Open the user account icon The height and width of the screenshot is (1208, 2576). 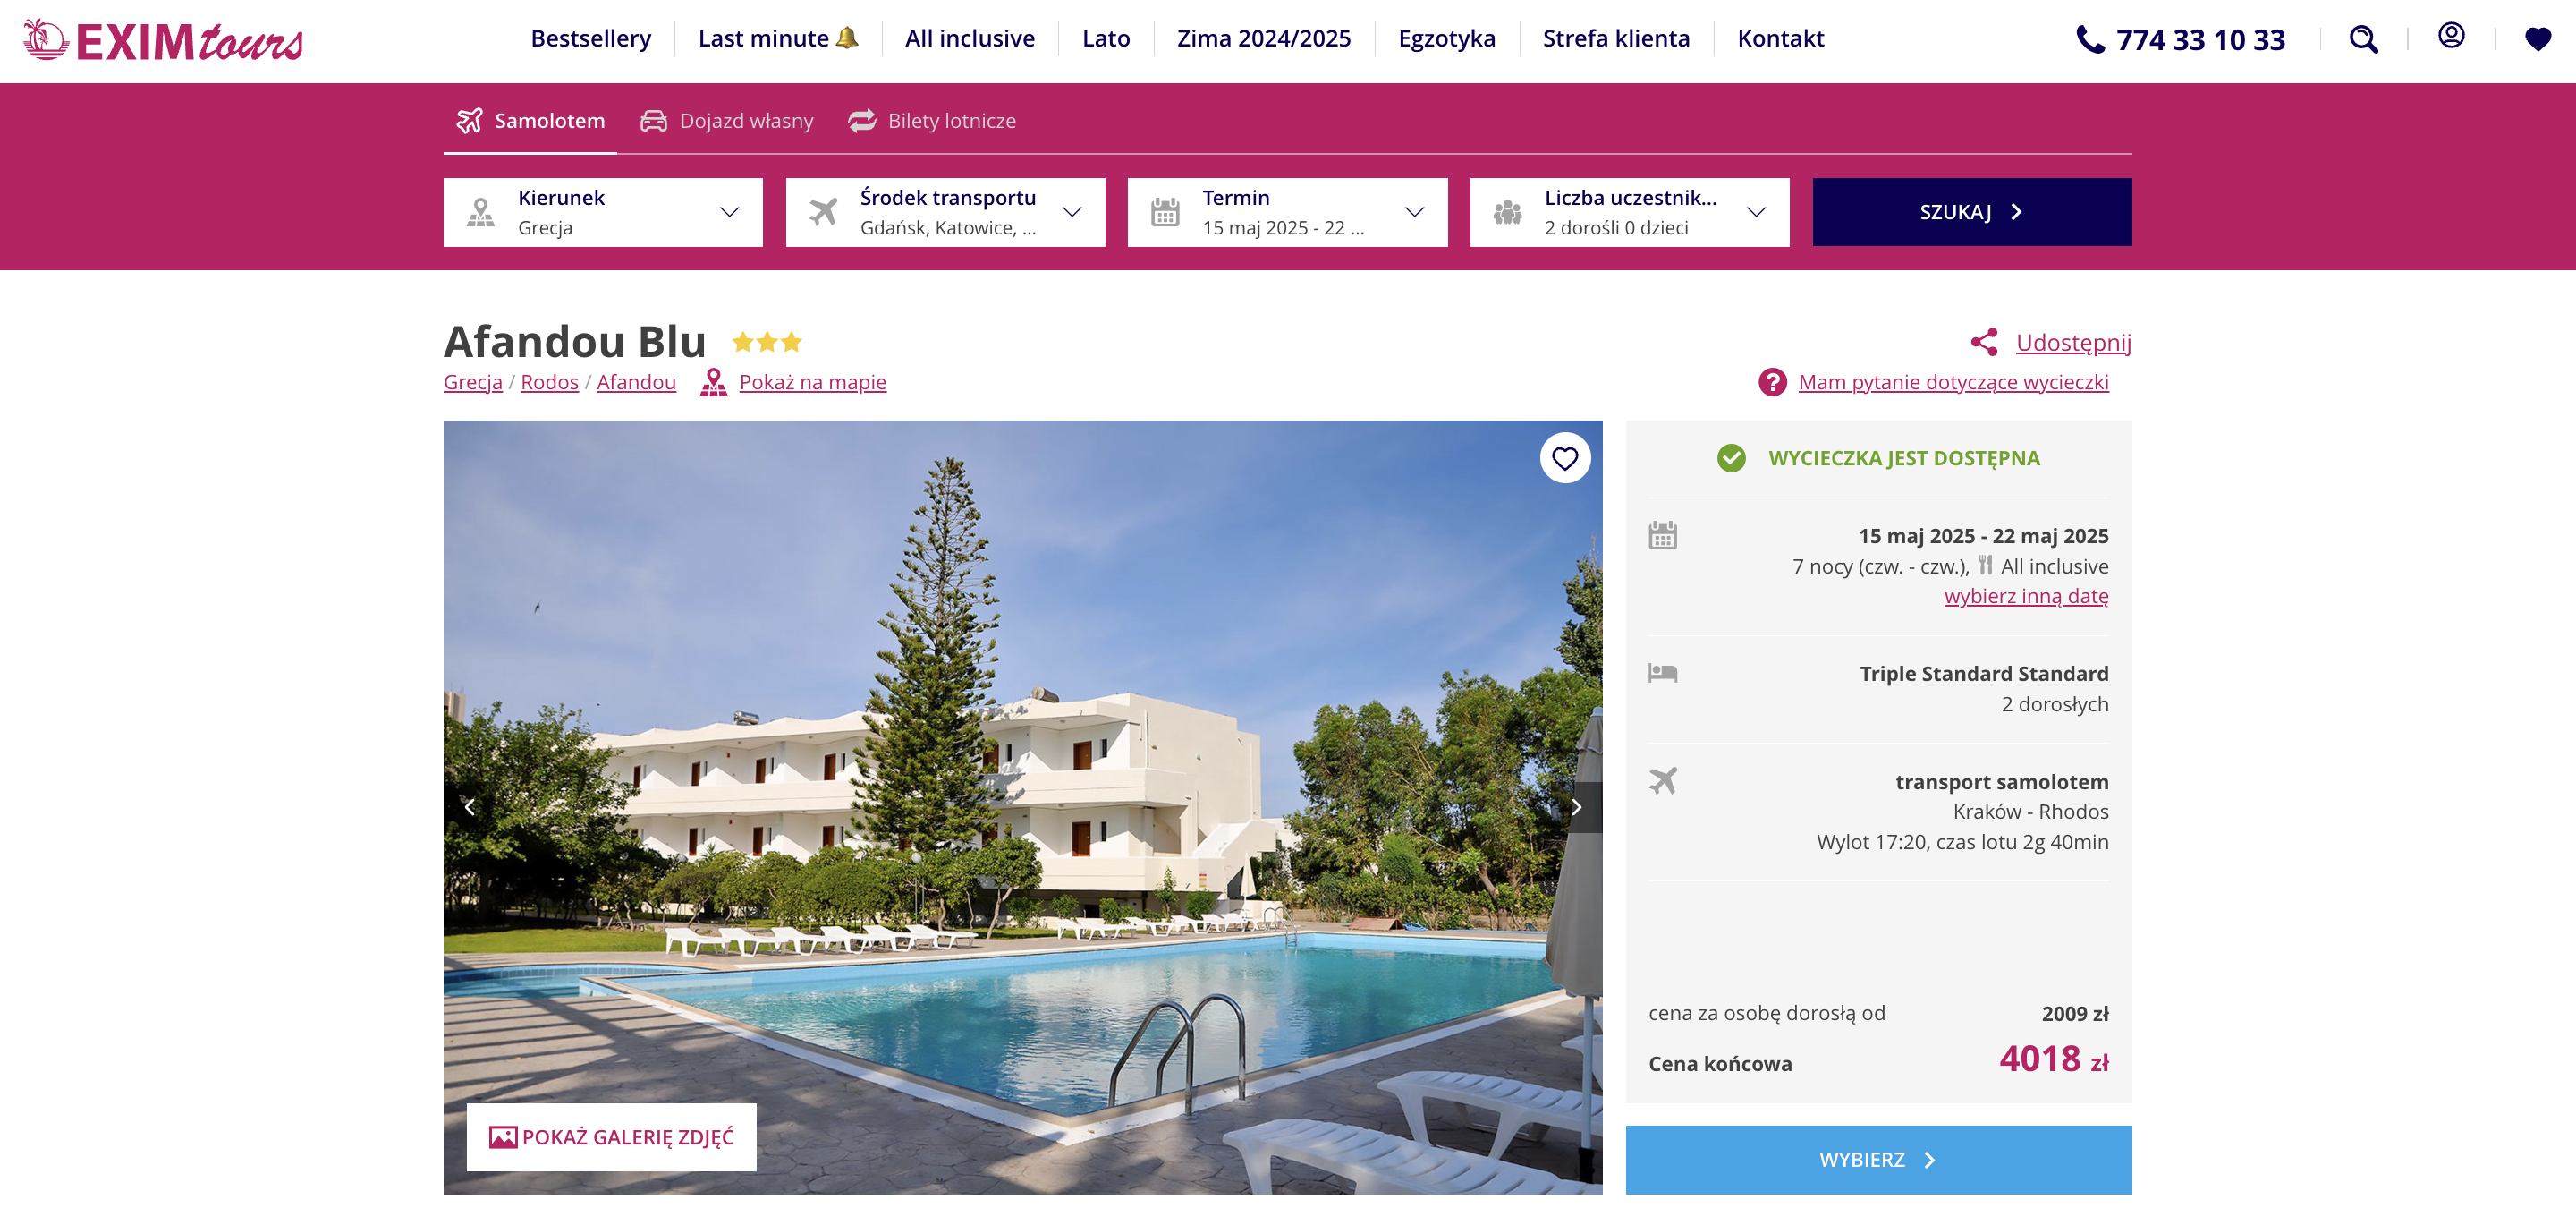coord(2451,36)
